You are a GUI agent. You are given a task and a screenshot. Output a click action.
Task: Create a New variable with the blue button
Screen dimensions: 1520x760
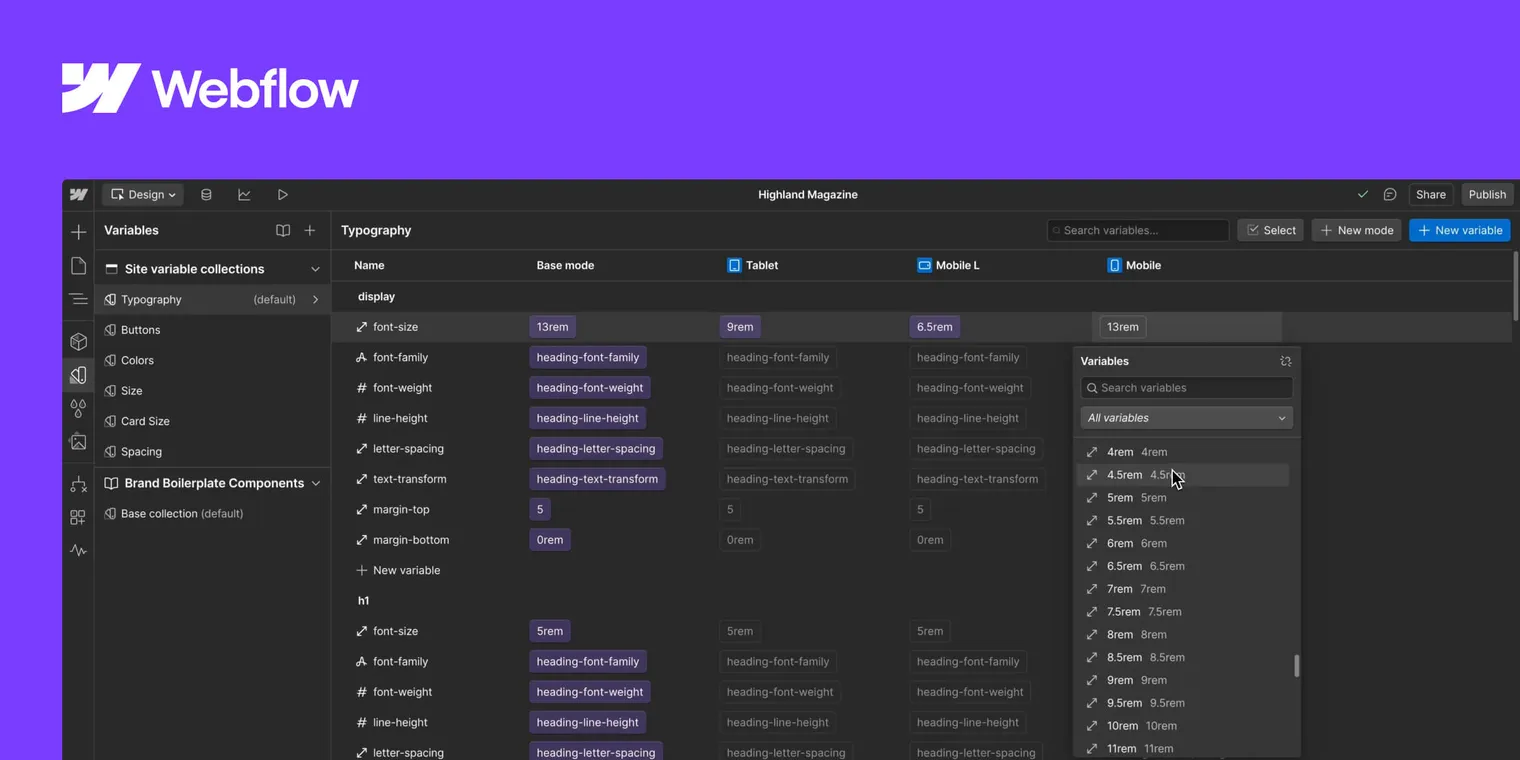[1459, 230]
